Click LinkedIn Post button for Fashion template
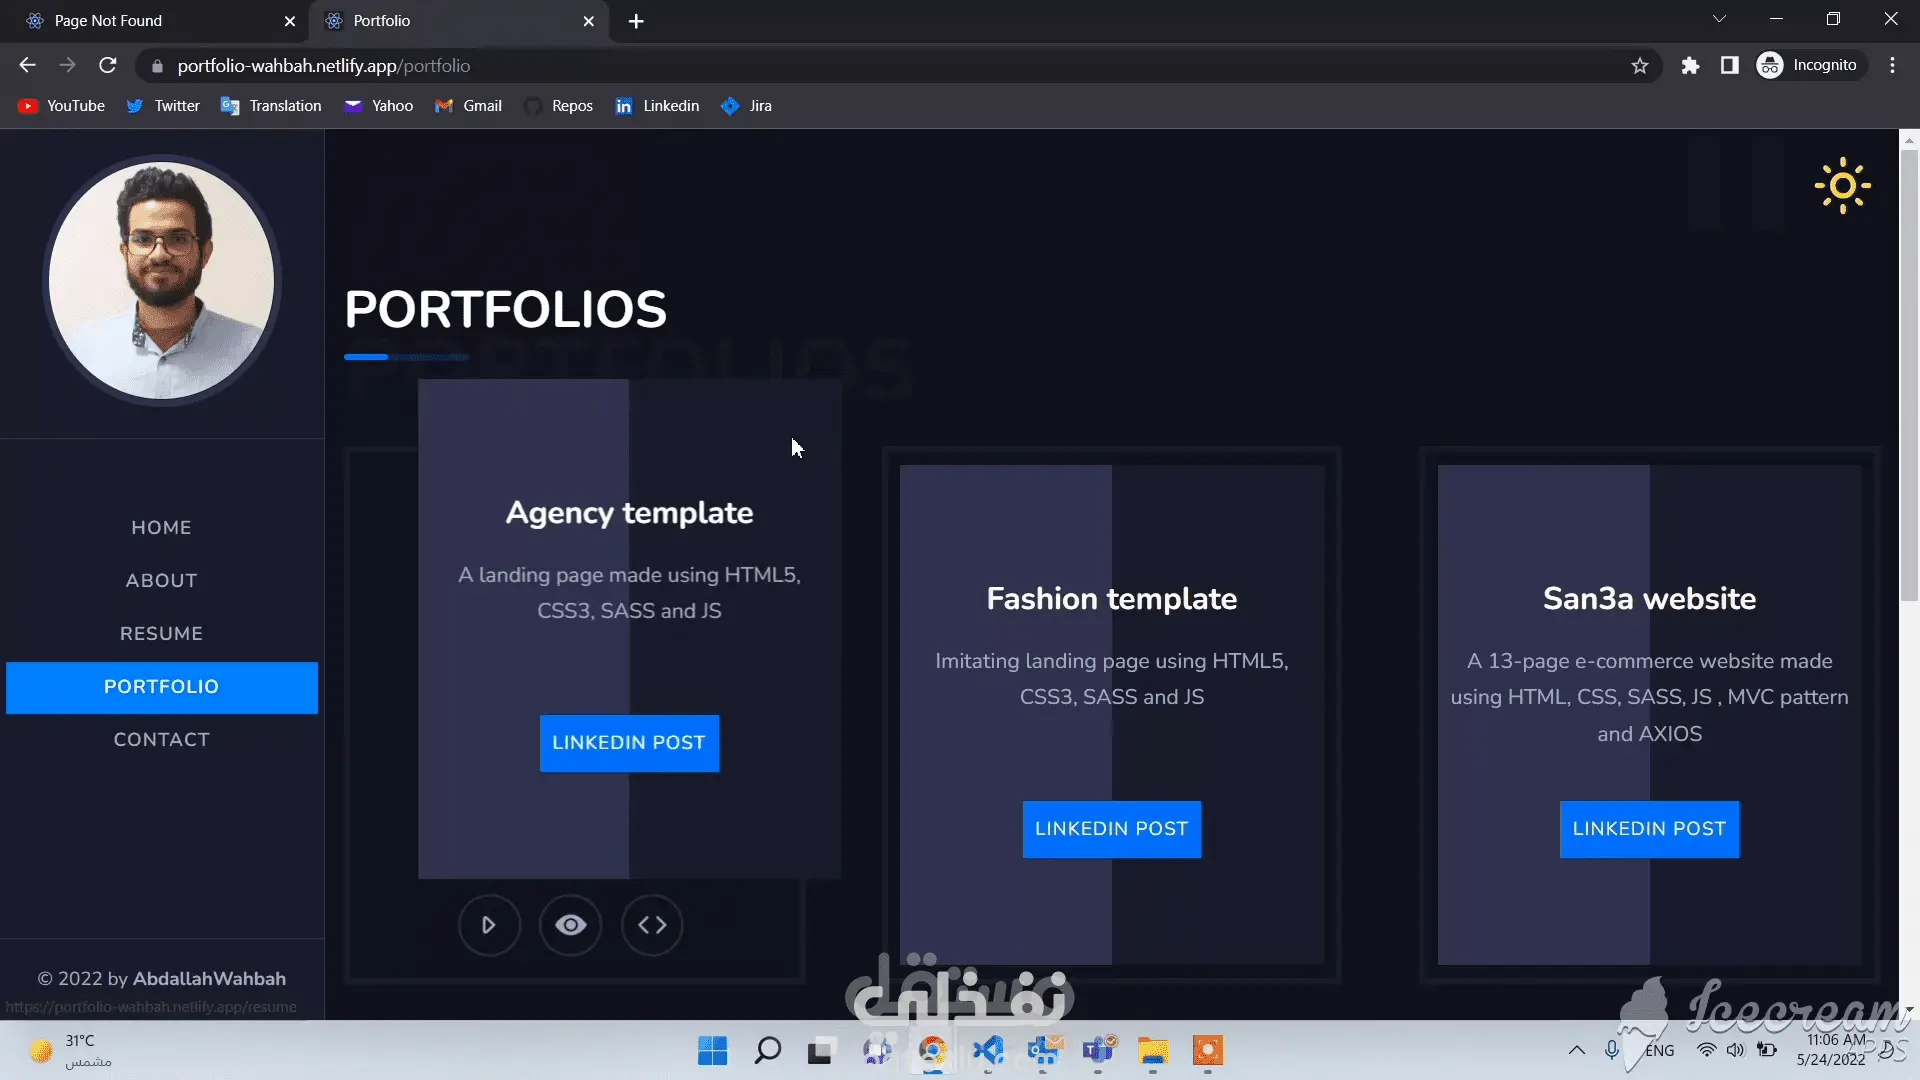 coord(1111,829)
